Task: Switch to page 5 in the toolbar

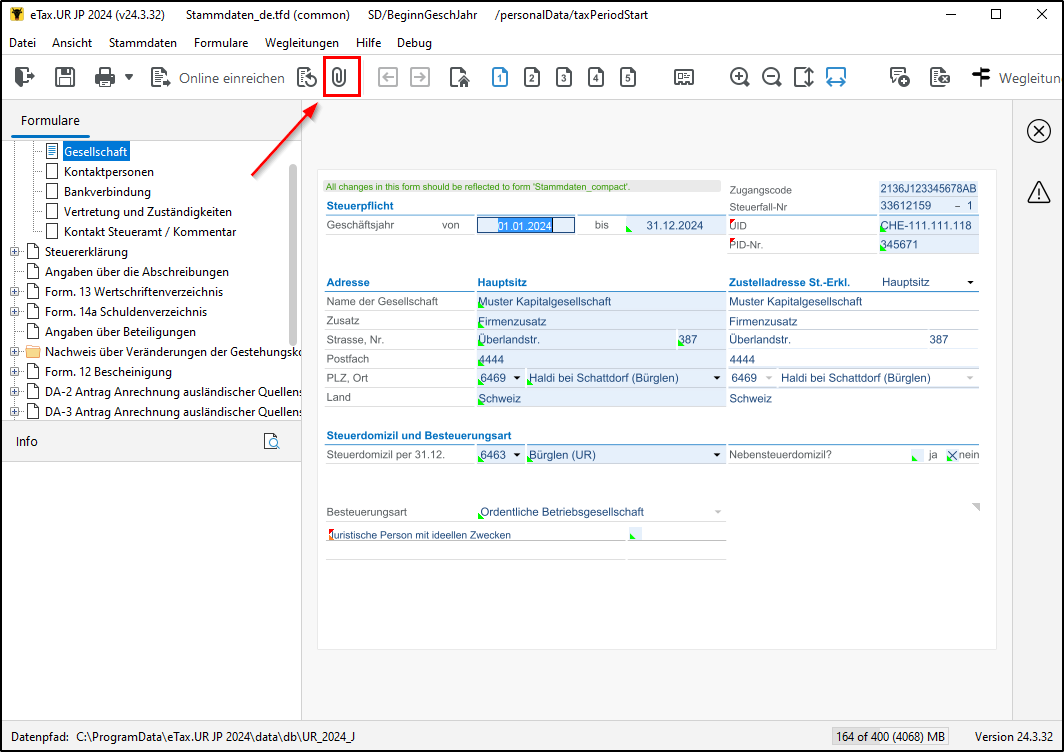Action: pyautogui.click(x=628, y=77)
